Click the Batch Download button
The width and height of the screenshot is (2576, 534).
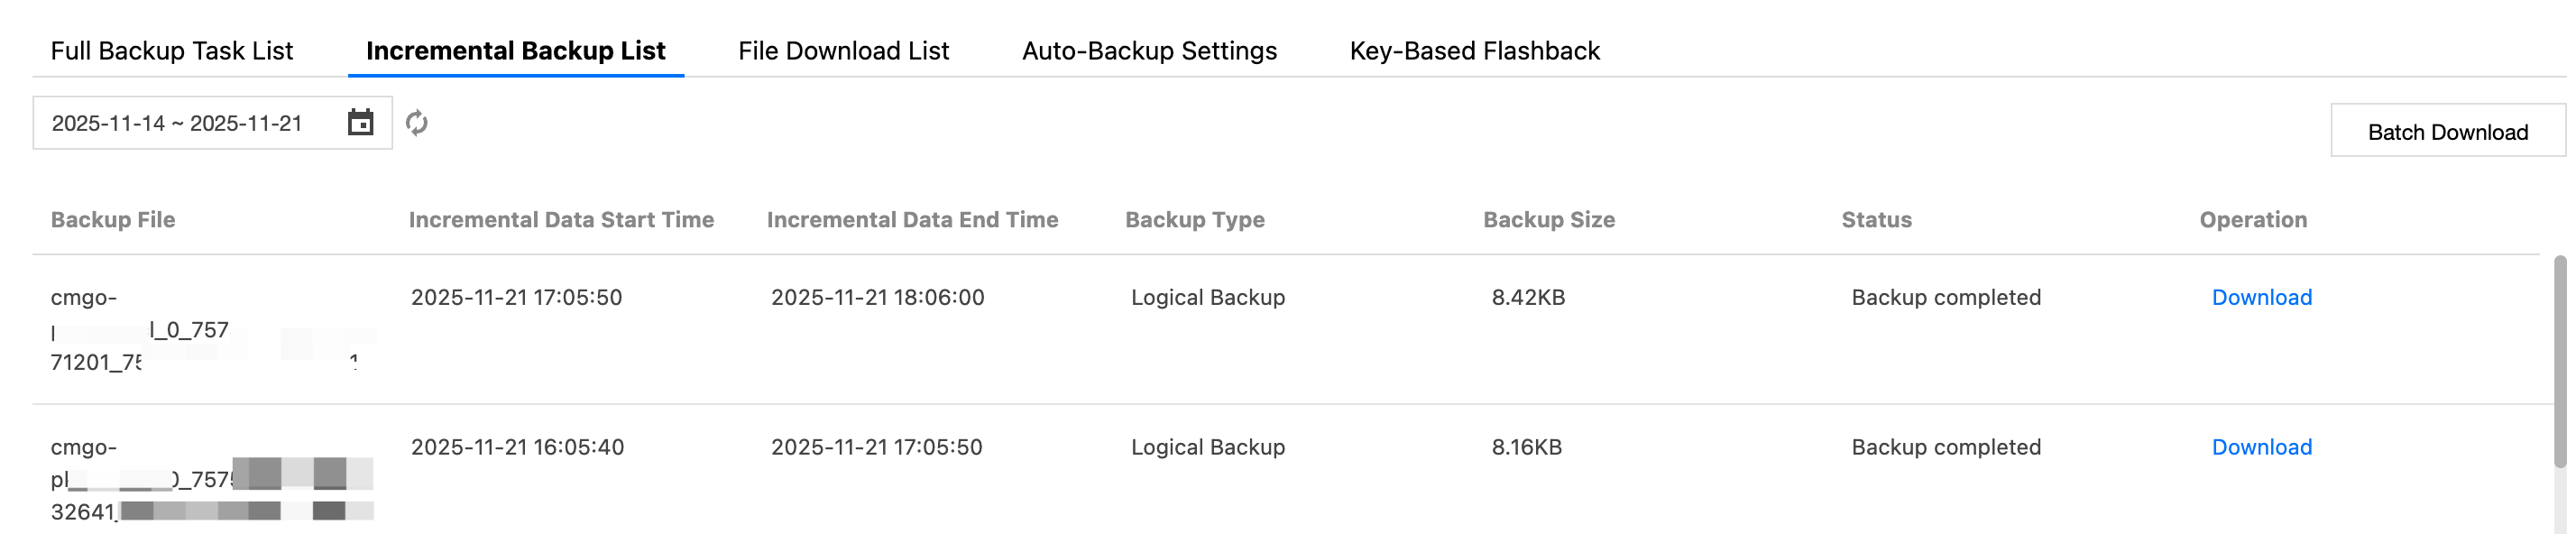(2447, 132)
